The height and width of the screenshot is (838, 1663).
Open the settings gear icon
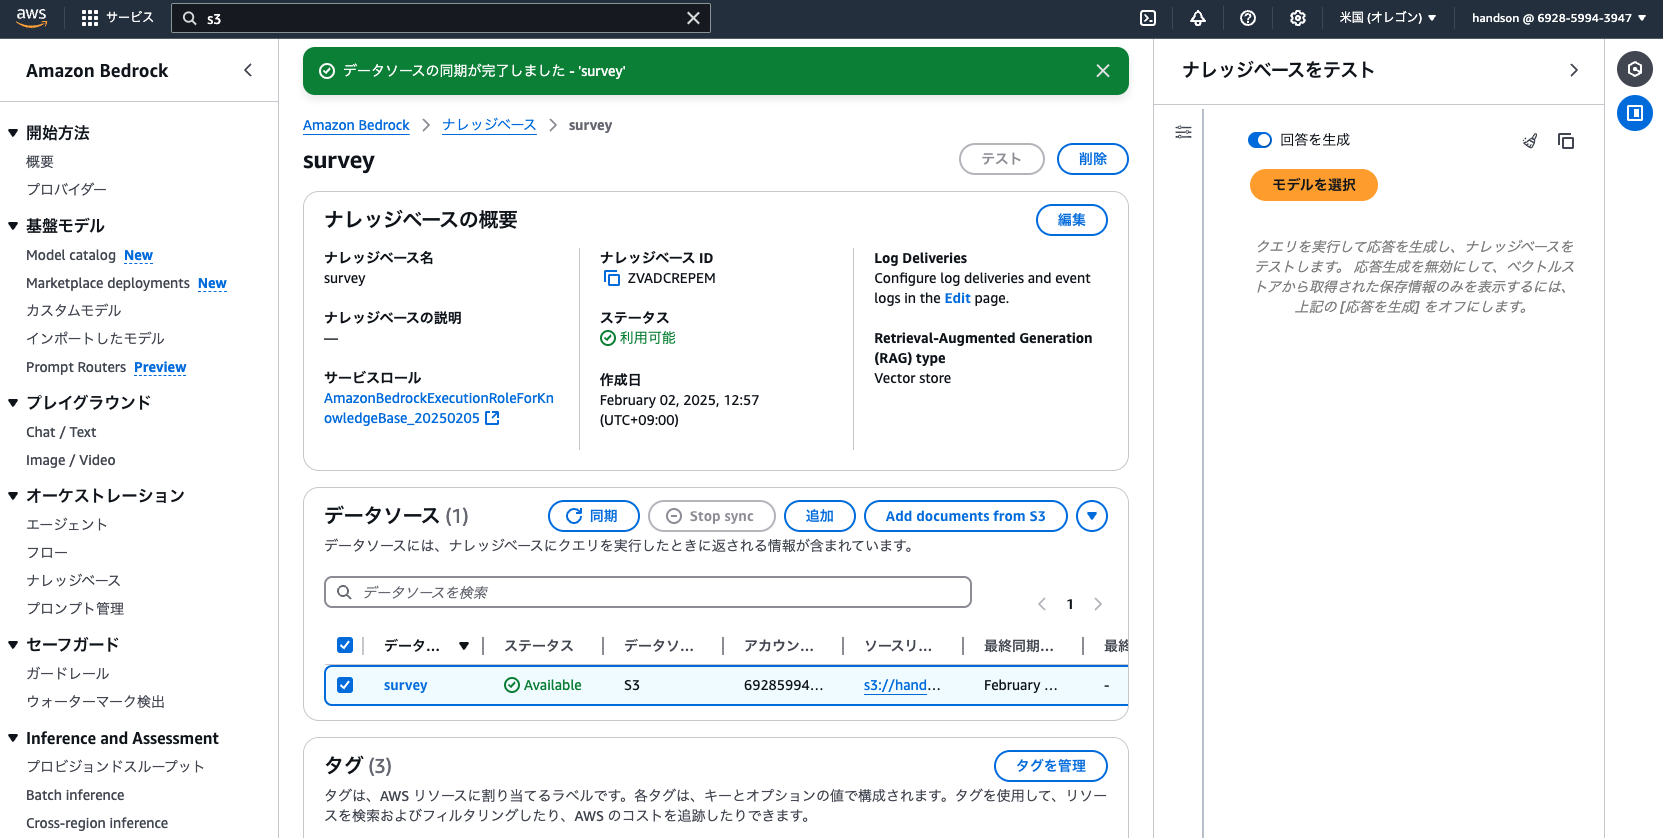[x=1298, y=18]
